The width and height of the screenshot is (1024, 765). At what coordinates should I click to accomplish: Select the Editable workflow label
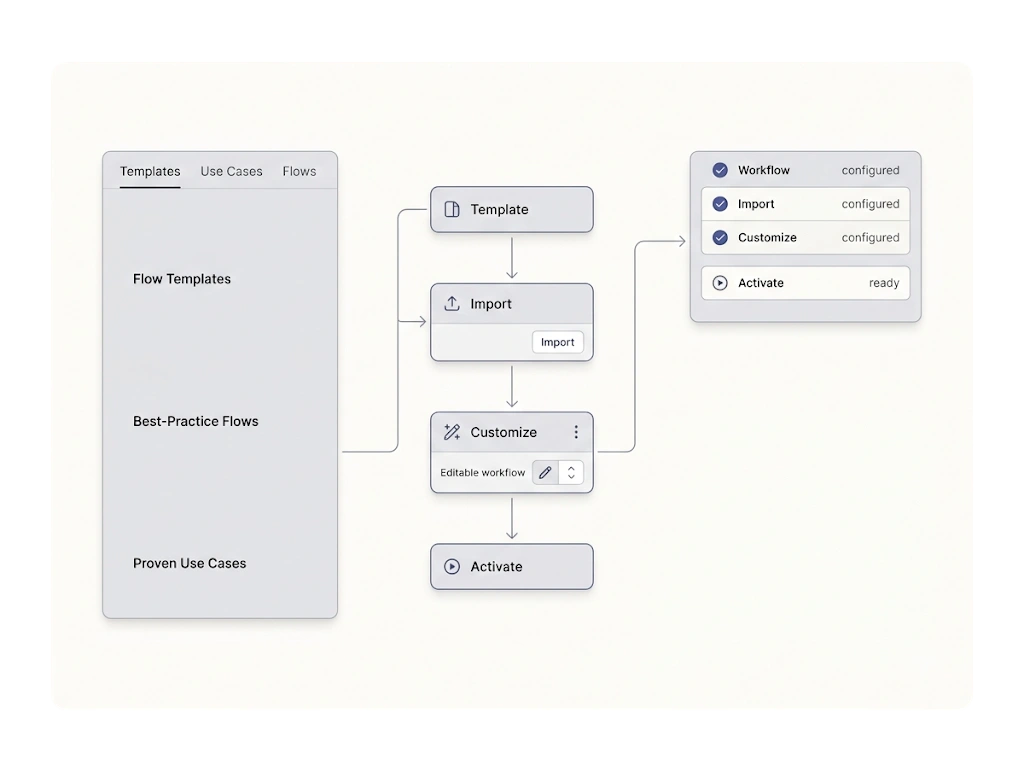(483, 472)
